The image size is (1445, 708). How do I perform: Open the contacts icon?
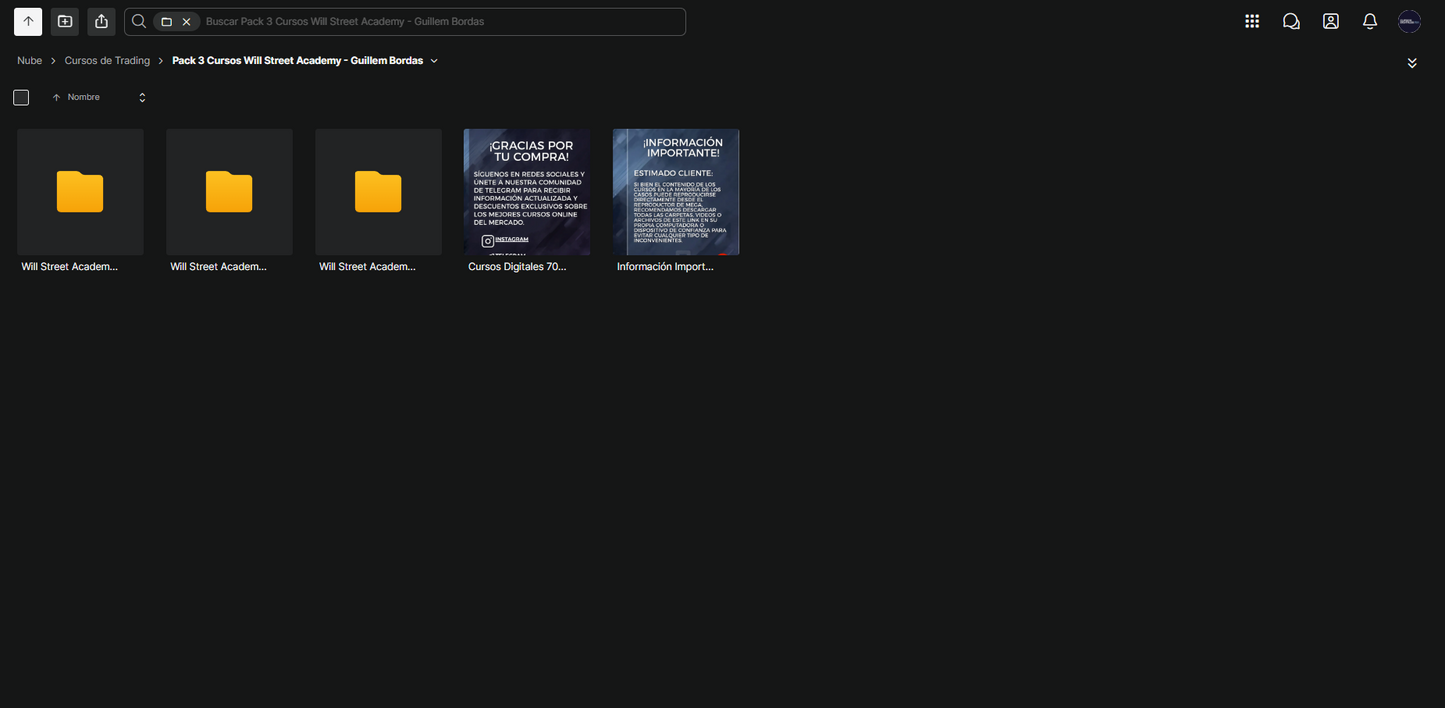[1331, 21]
